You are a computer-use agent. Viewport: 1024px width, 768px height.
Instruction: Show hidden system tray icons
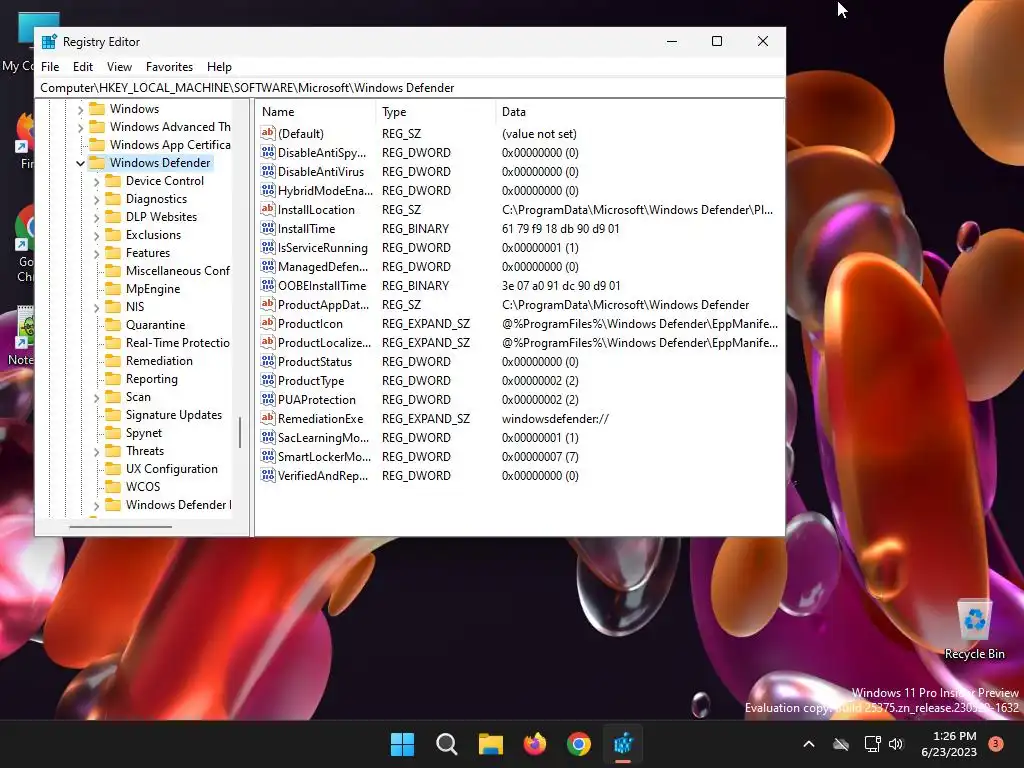coord(808,744)
